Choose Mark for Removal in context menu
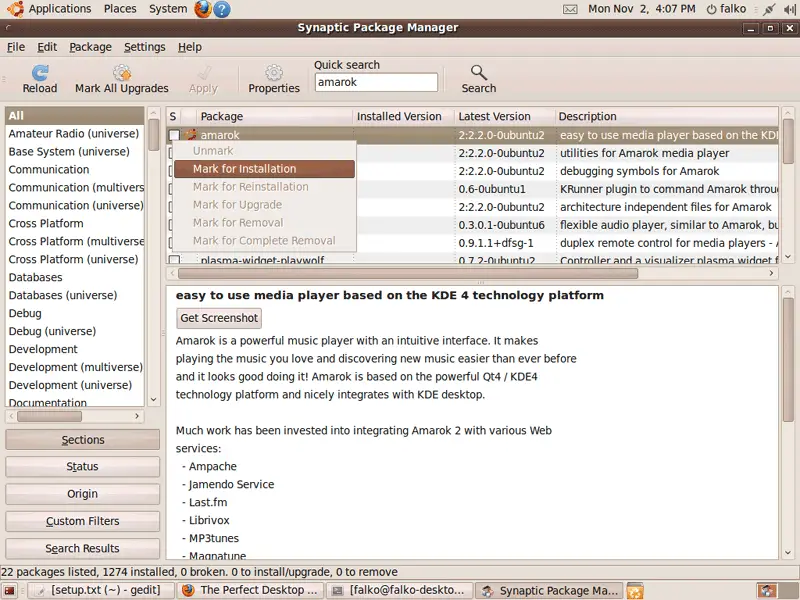The height and width of the screenshot is (600, 800). point(264,223)
